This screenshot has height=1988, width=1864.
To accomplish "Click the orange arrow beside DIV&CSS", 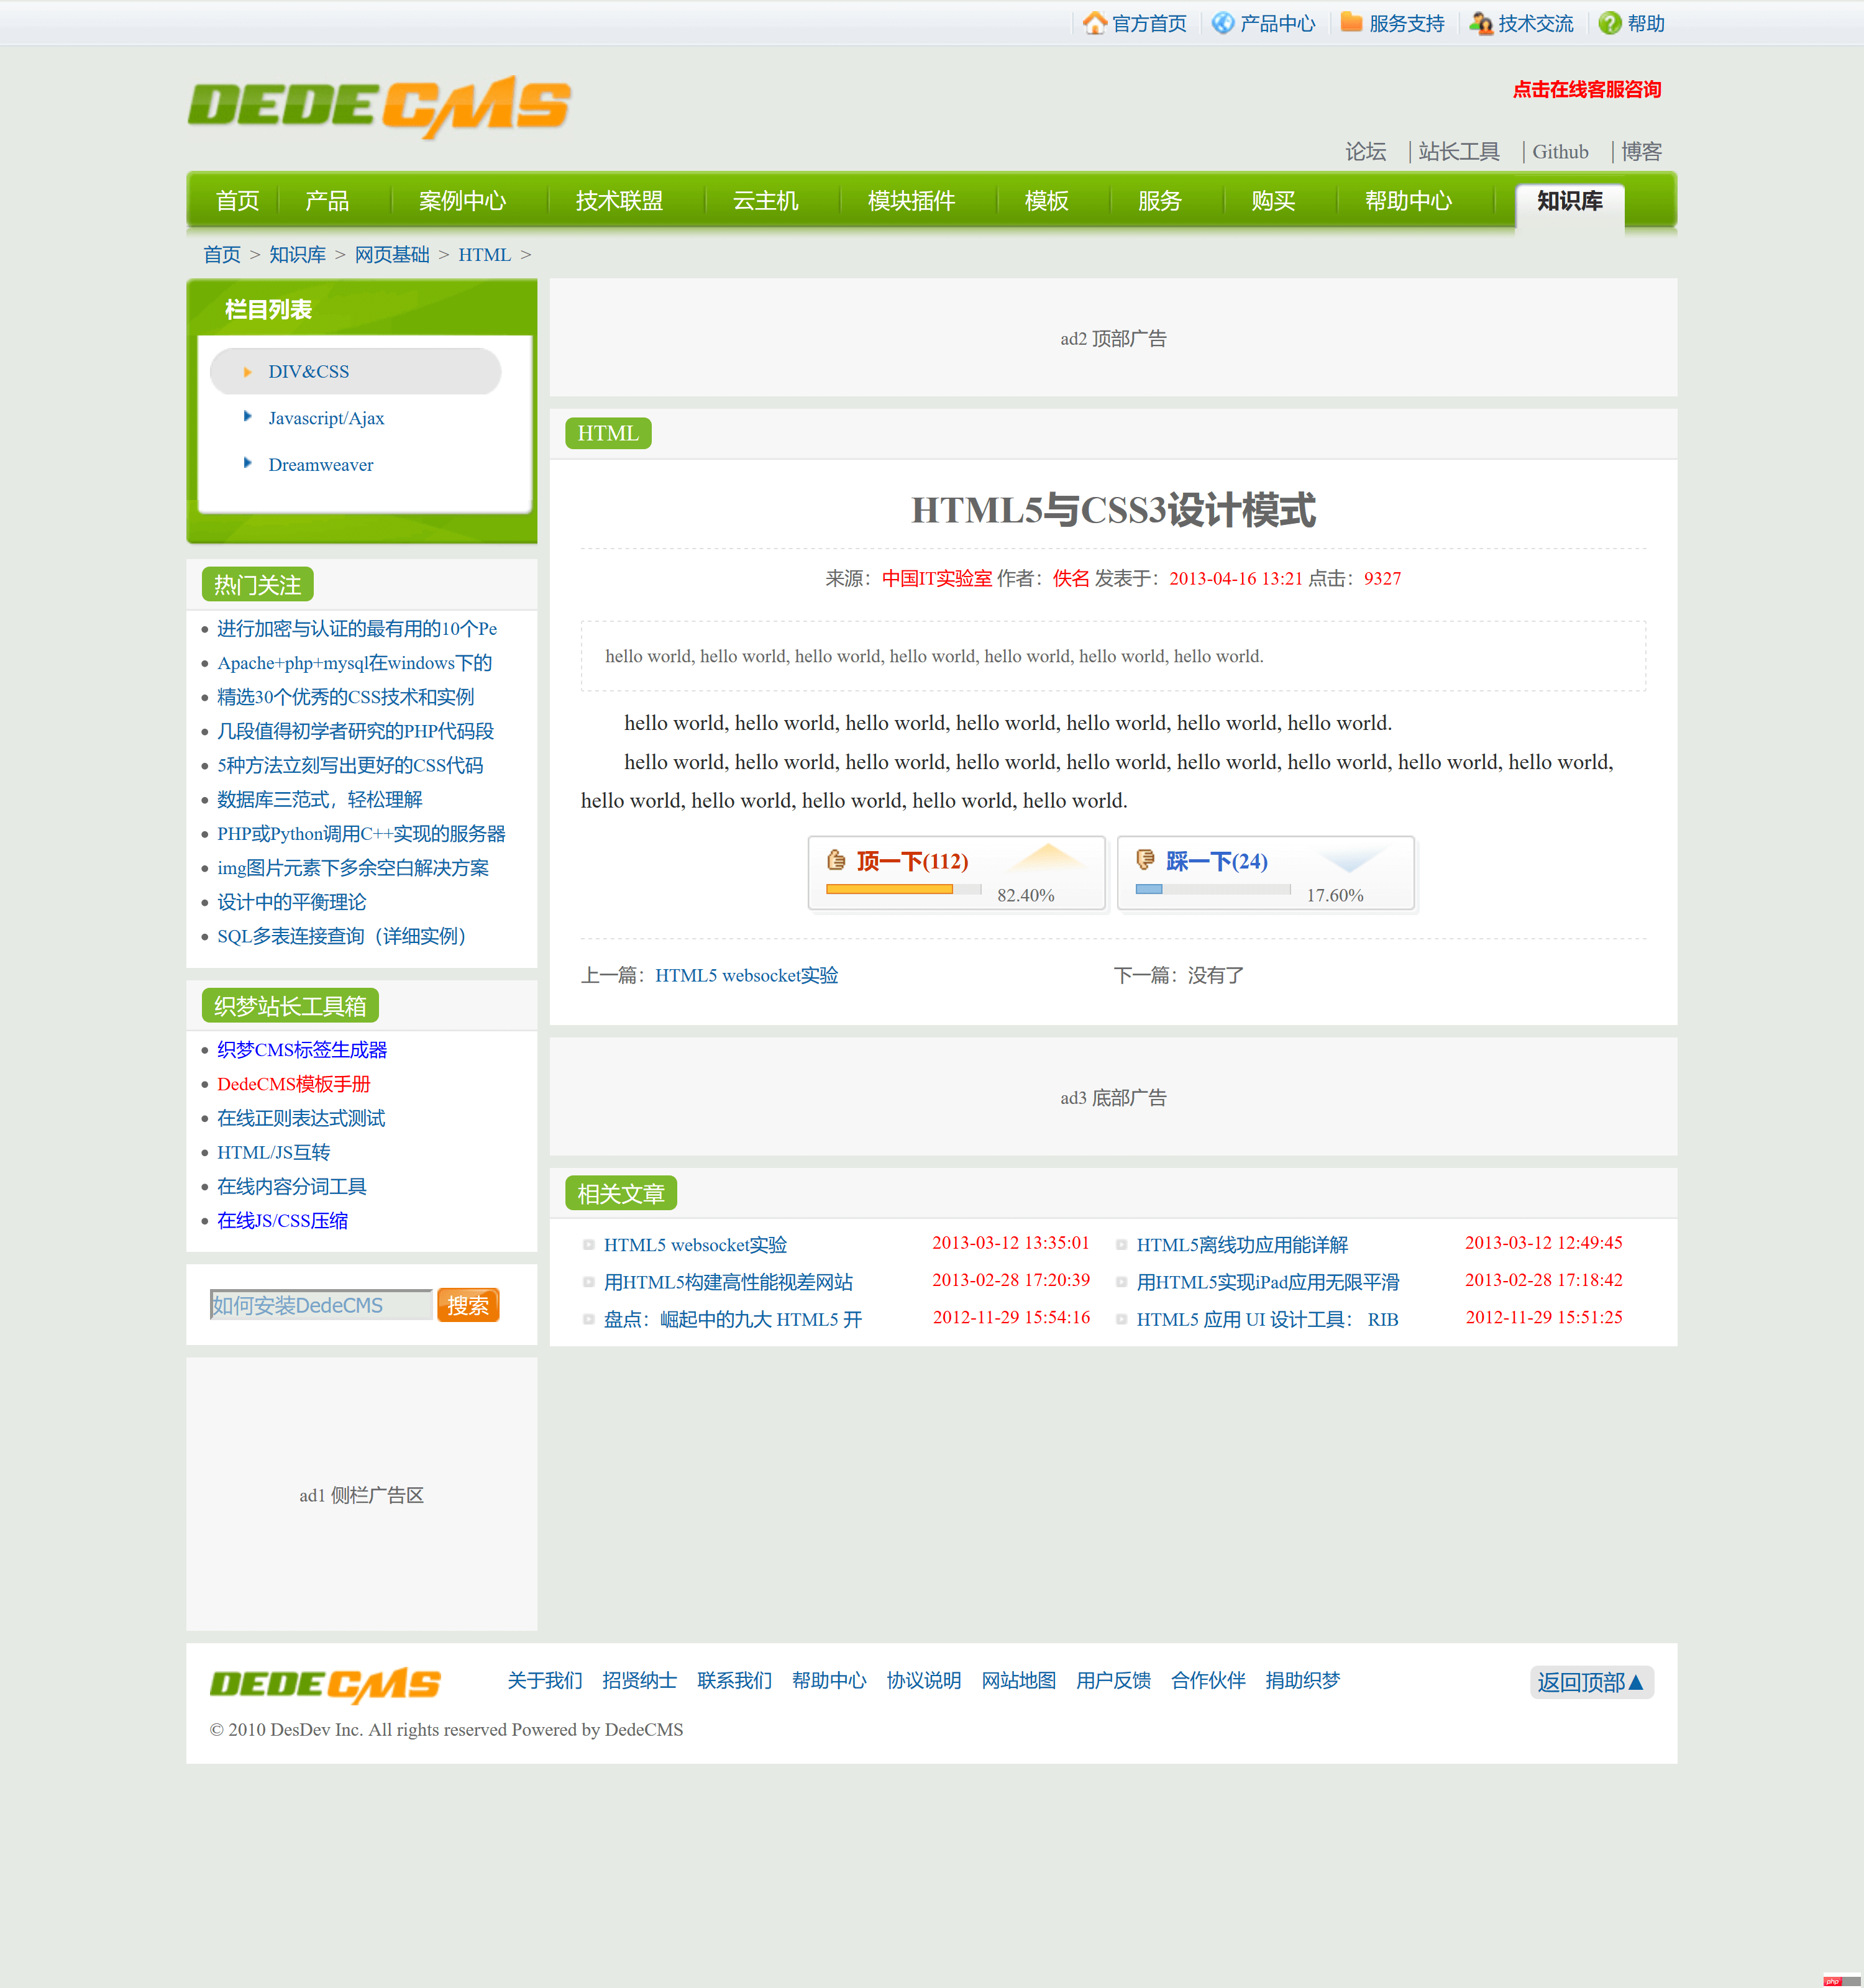I will click(247, 372).
